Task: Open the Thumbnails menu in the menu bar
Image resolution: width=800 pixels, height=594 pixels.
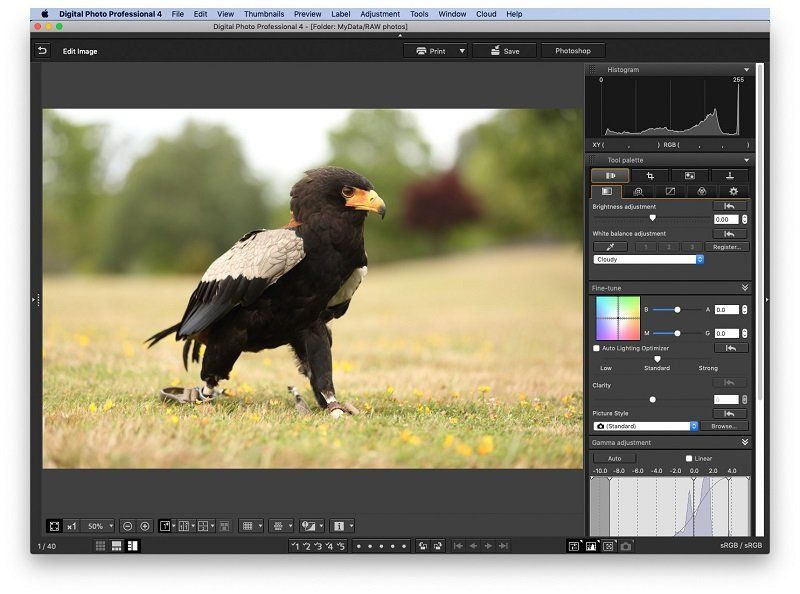Action: point(264,14)
